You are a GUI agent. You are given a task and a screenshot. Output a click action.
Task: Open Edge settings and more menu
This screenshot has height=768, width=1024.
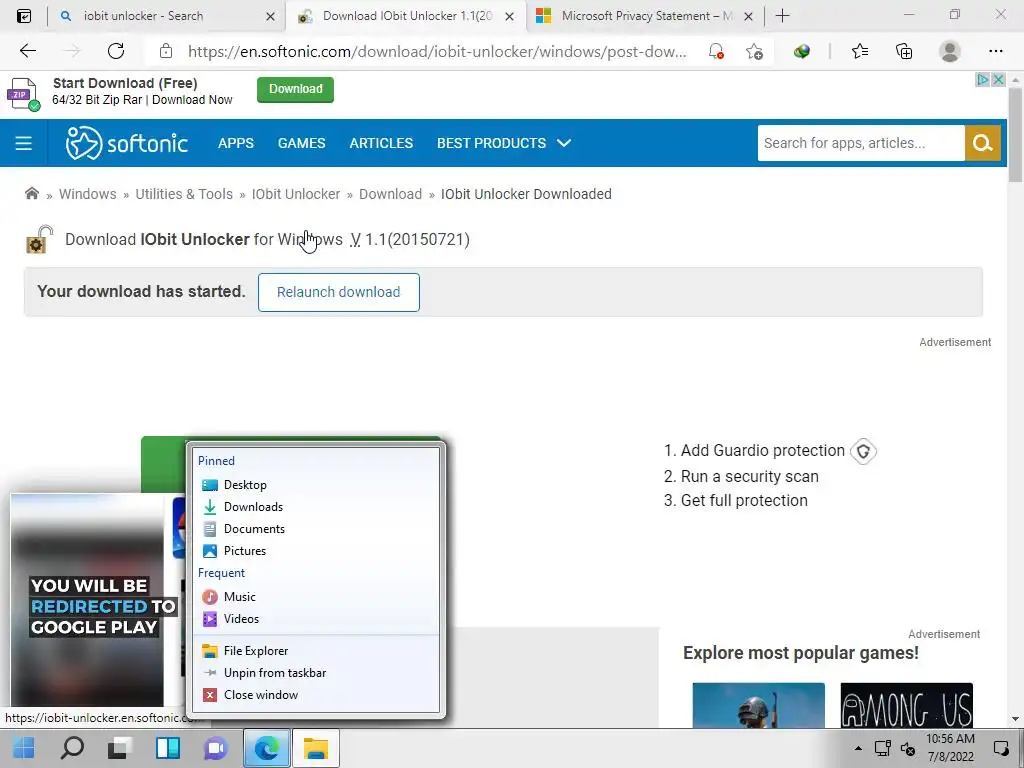(995, 51)
